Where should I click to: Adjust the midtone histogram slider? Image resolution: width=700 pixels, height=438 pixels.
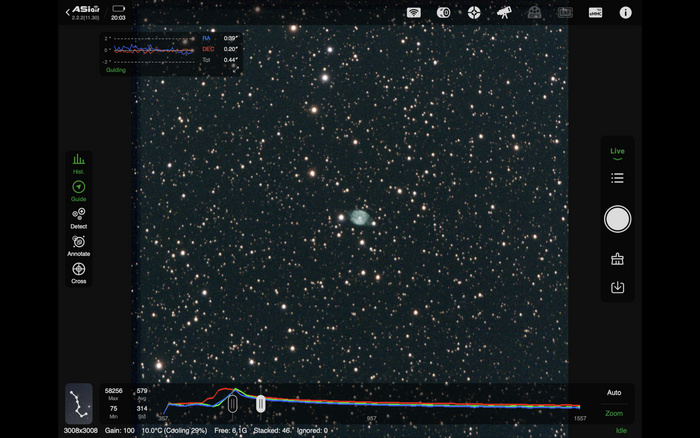[261, 404]
